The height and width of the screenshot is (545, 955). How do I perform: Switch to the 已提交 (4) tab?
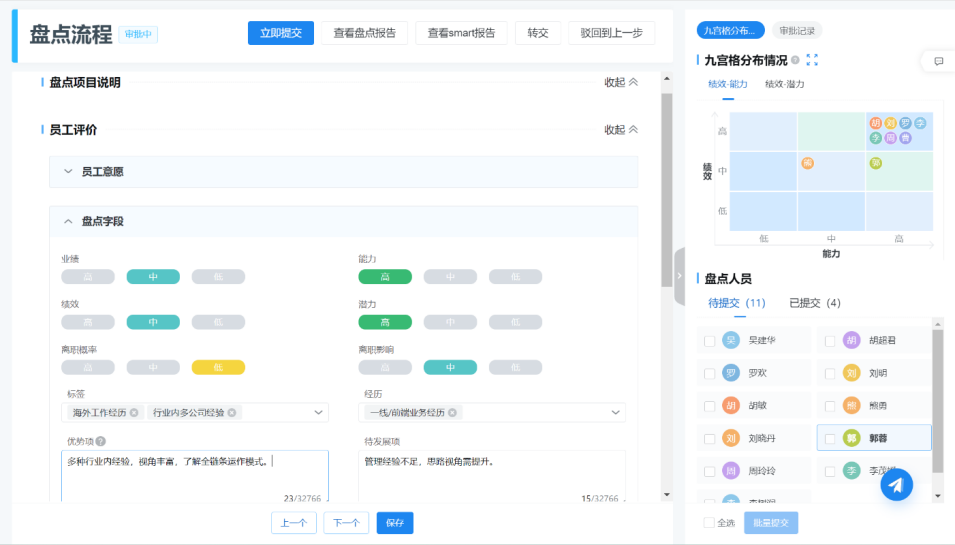[x=814, y=303]
